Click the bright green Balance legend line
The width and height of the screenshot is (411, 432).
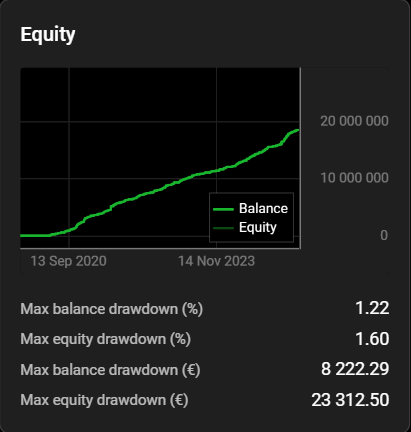point(223,209)
